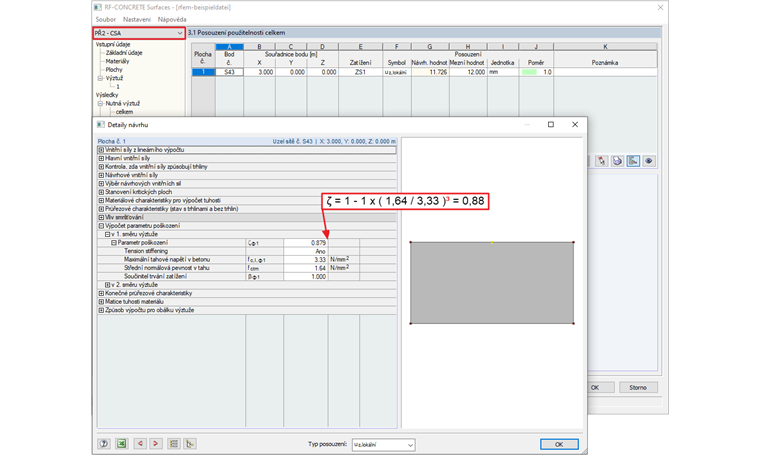Collapse Parametr poškození node

point(114,243)
